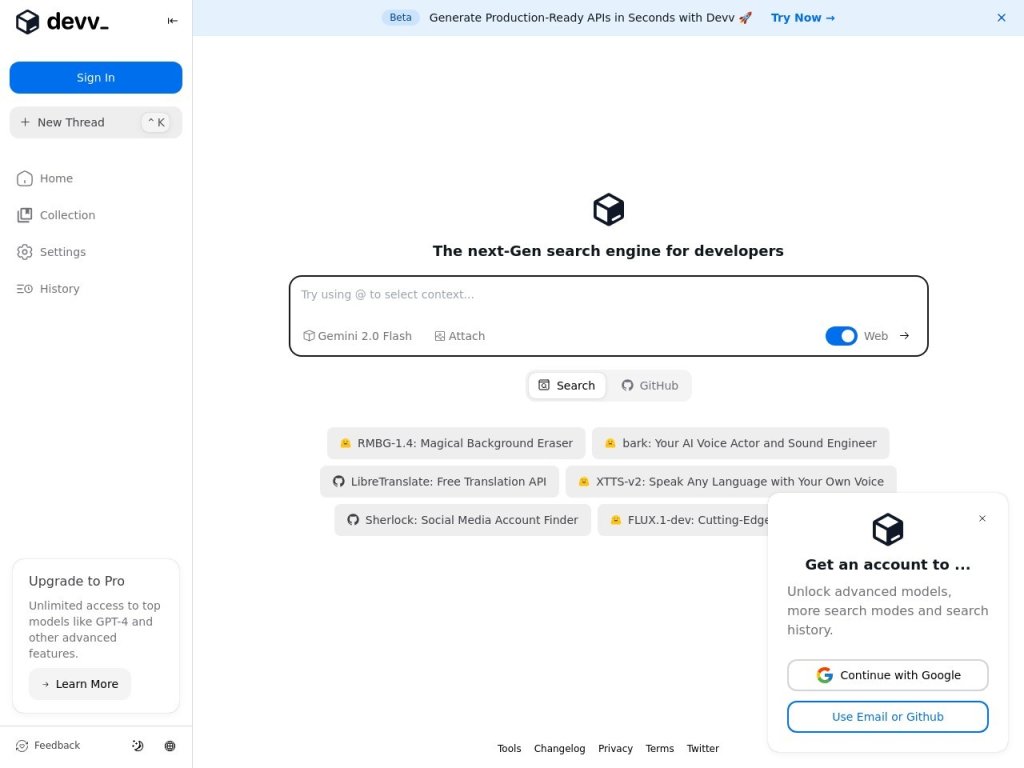Click Search tab magnifier icon

544,385
